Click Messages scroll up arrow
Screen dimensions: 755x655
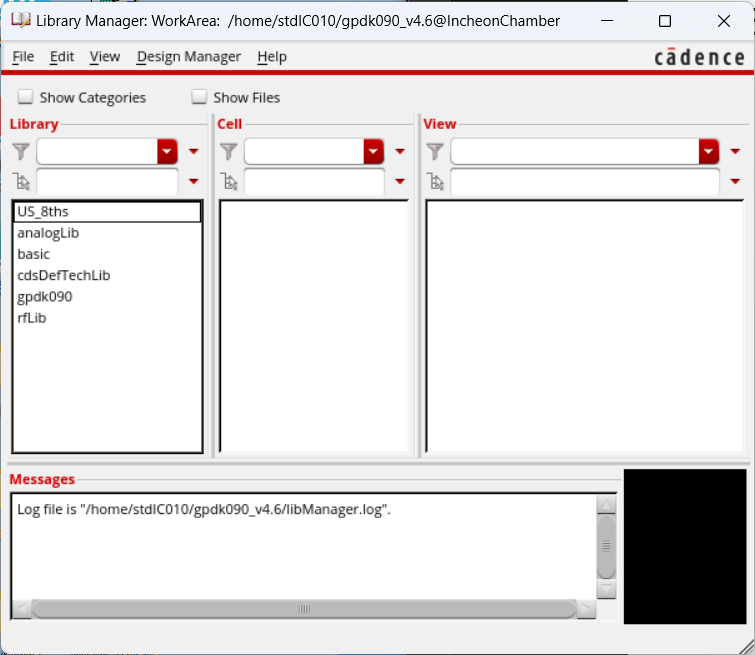606,505
